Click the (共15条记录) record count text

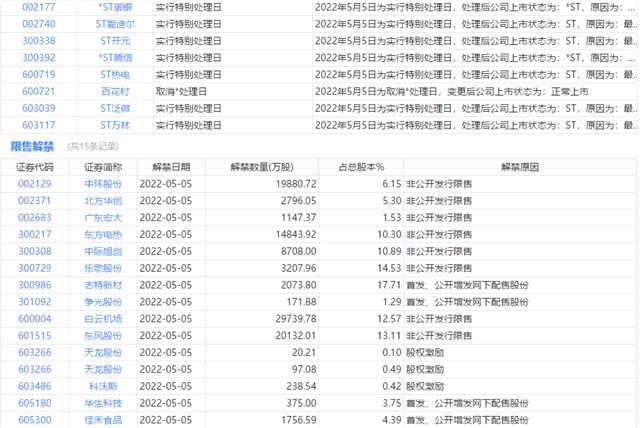click(93, 146)
